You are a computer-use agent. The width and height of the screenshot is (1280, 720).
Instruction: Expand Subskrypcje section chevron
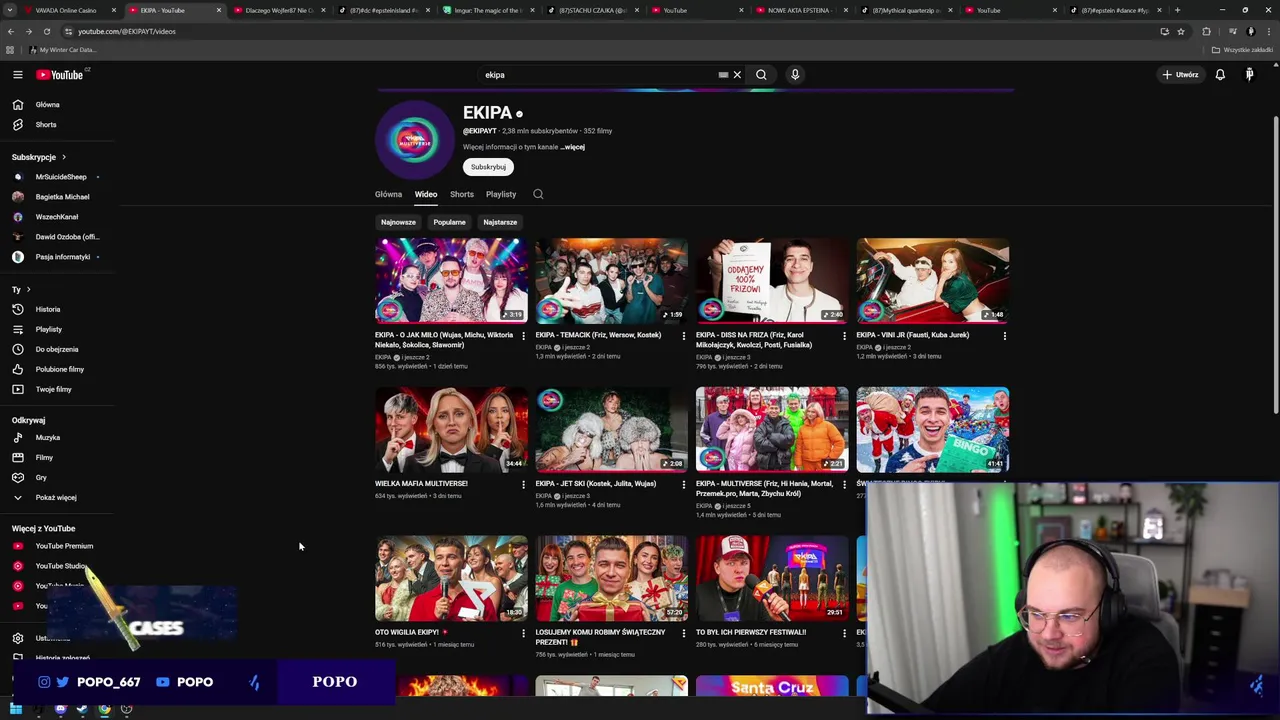[63, 157]
